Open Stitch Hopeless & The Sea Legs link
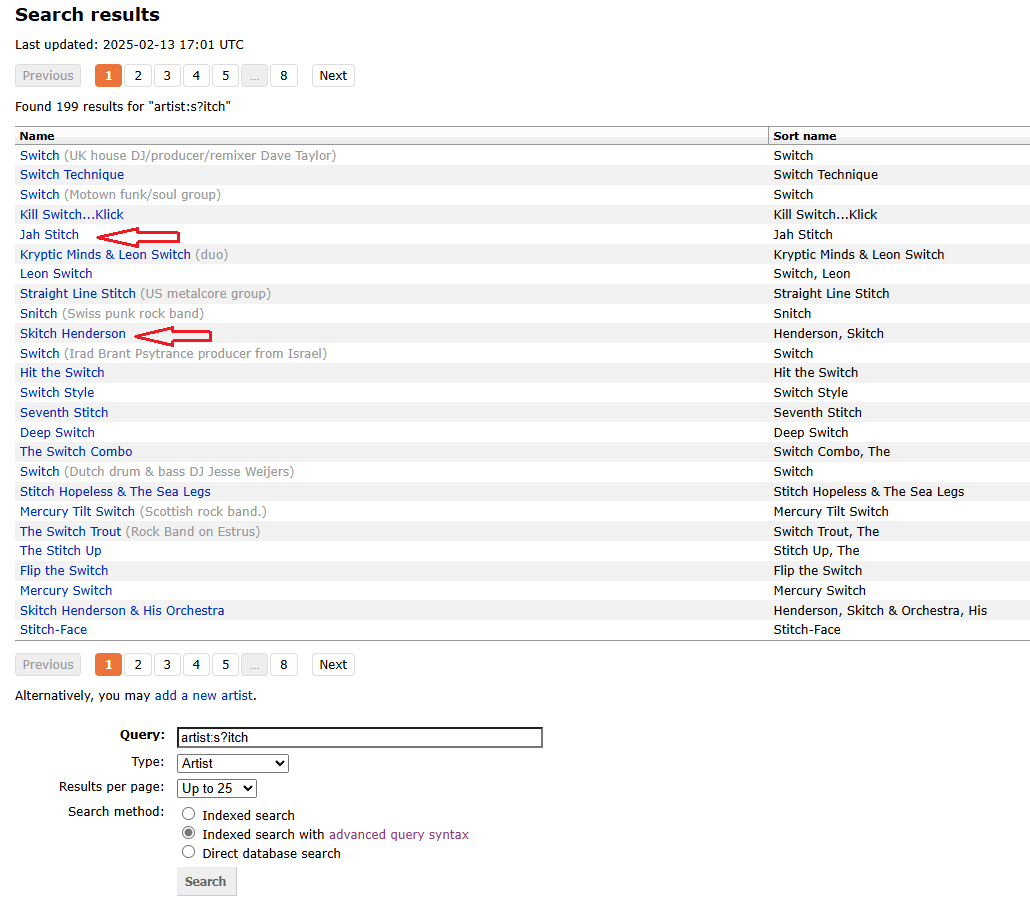Image resolution: width=1030 pixels, height=903 pixels. (115, 492)
